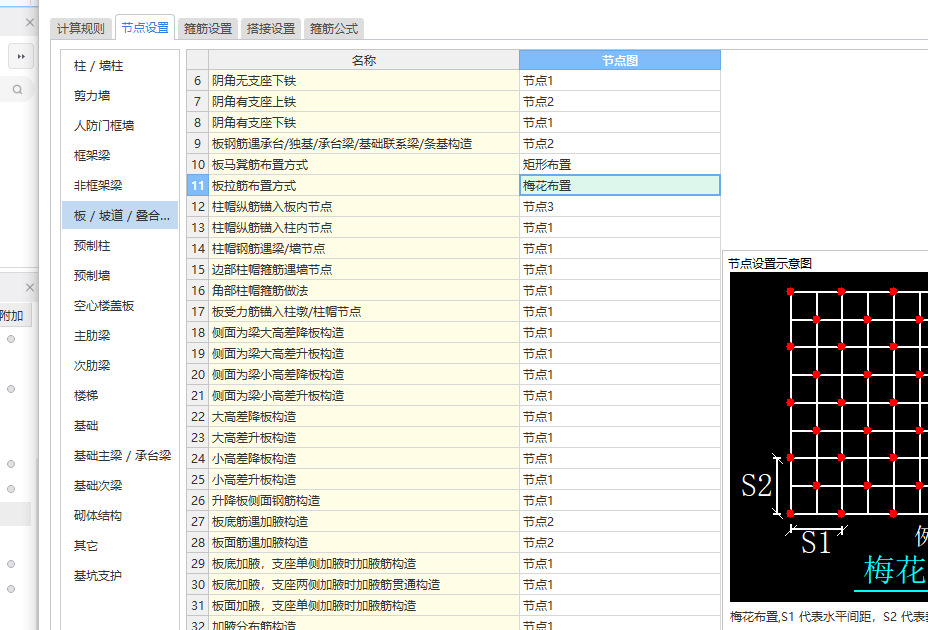Click 节点1 cell for 阴角无支座下铁
928x630 pixels.
pyautogui.click(x=620, y=81)
